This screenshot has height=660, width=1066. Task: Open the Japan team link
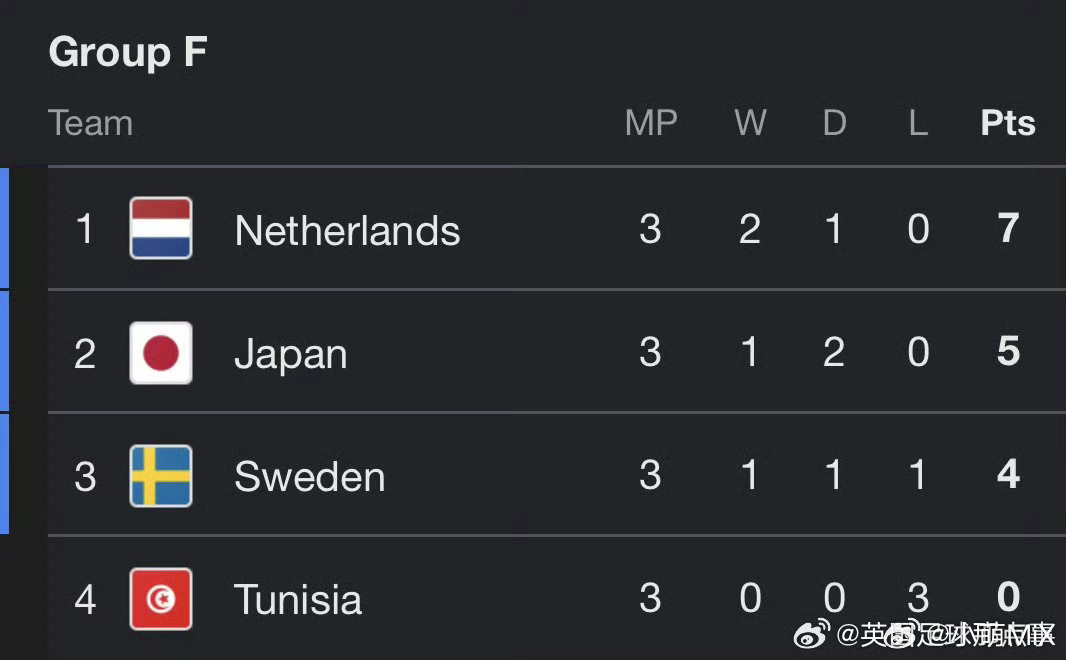pyautogui.click(x=291, y=355)
